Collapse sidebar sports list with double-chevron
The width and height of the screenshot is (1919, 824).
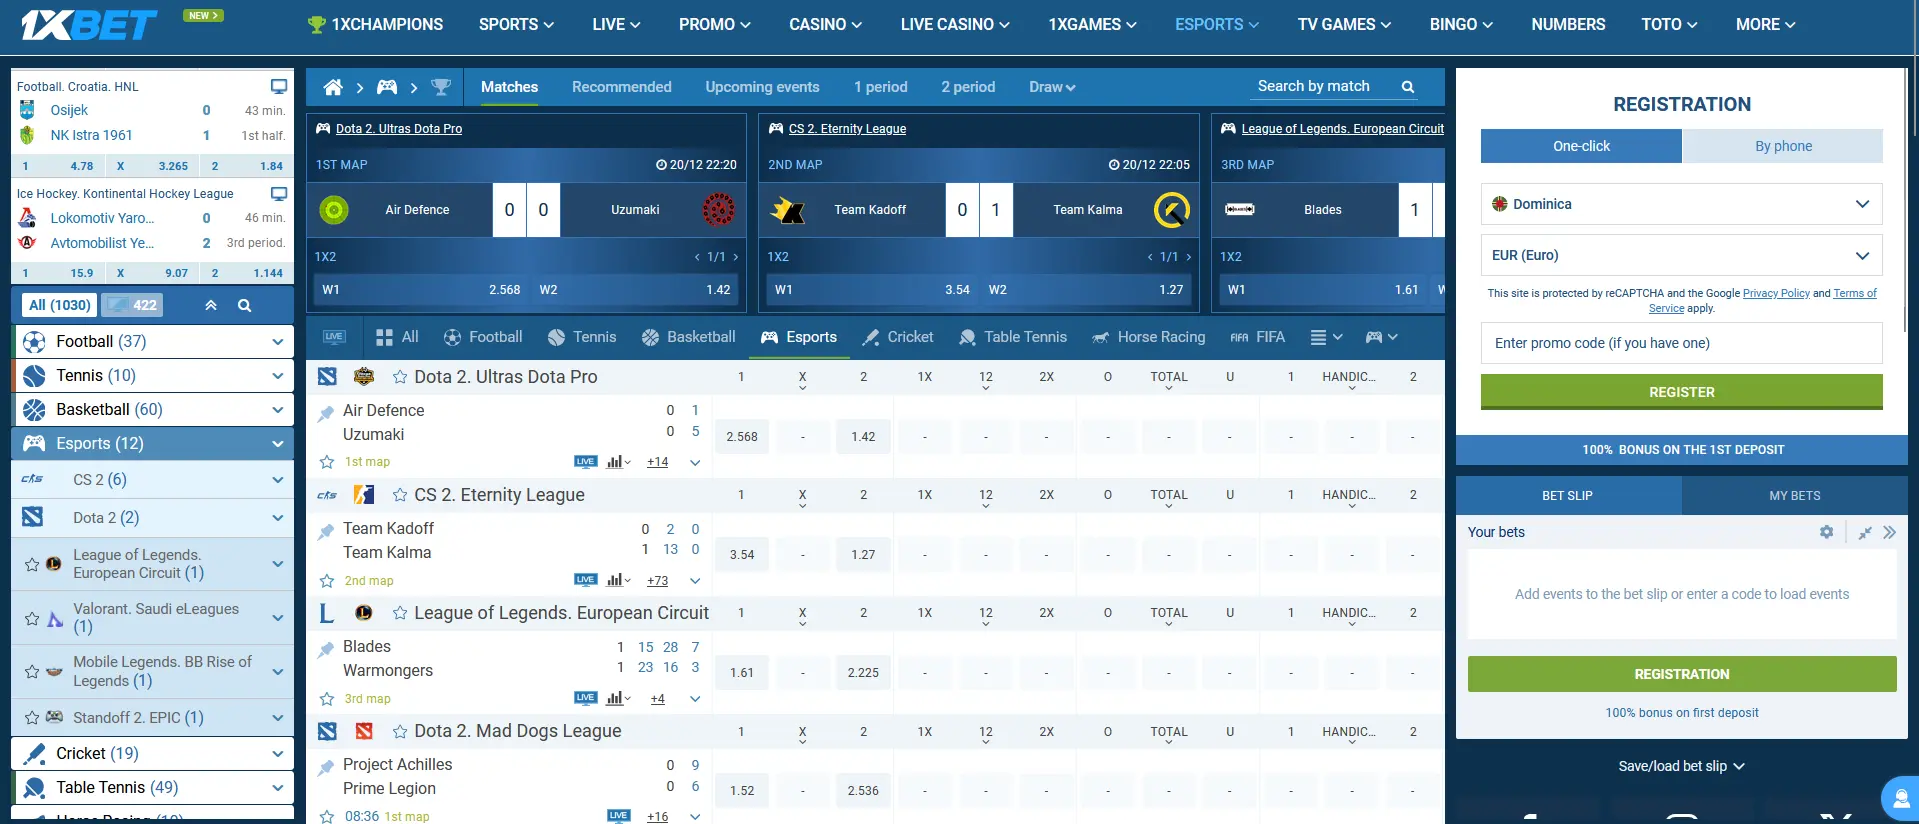[211, 306]
